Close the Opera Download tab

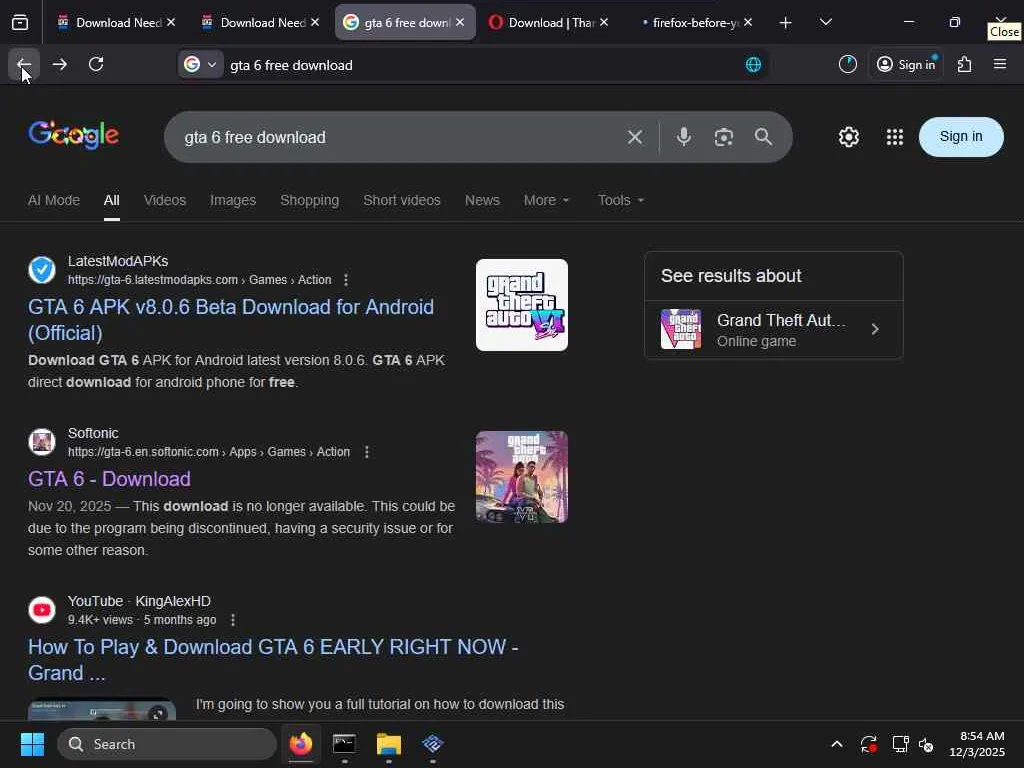[604, 23]
